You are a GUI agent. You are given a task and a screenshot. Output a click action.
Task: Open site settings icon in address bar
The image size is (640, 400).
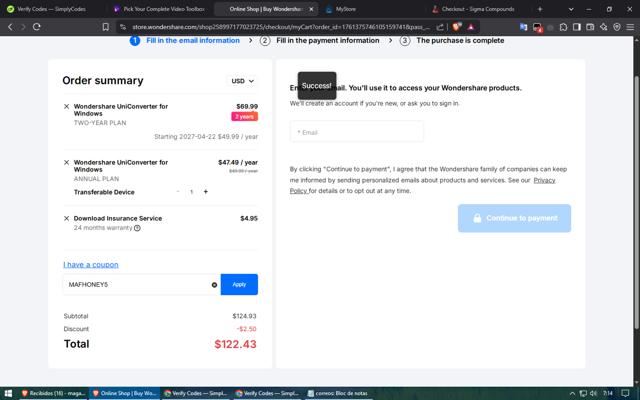[x=122, y=27]
